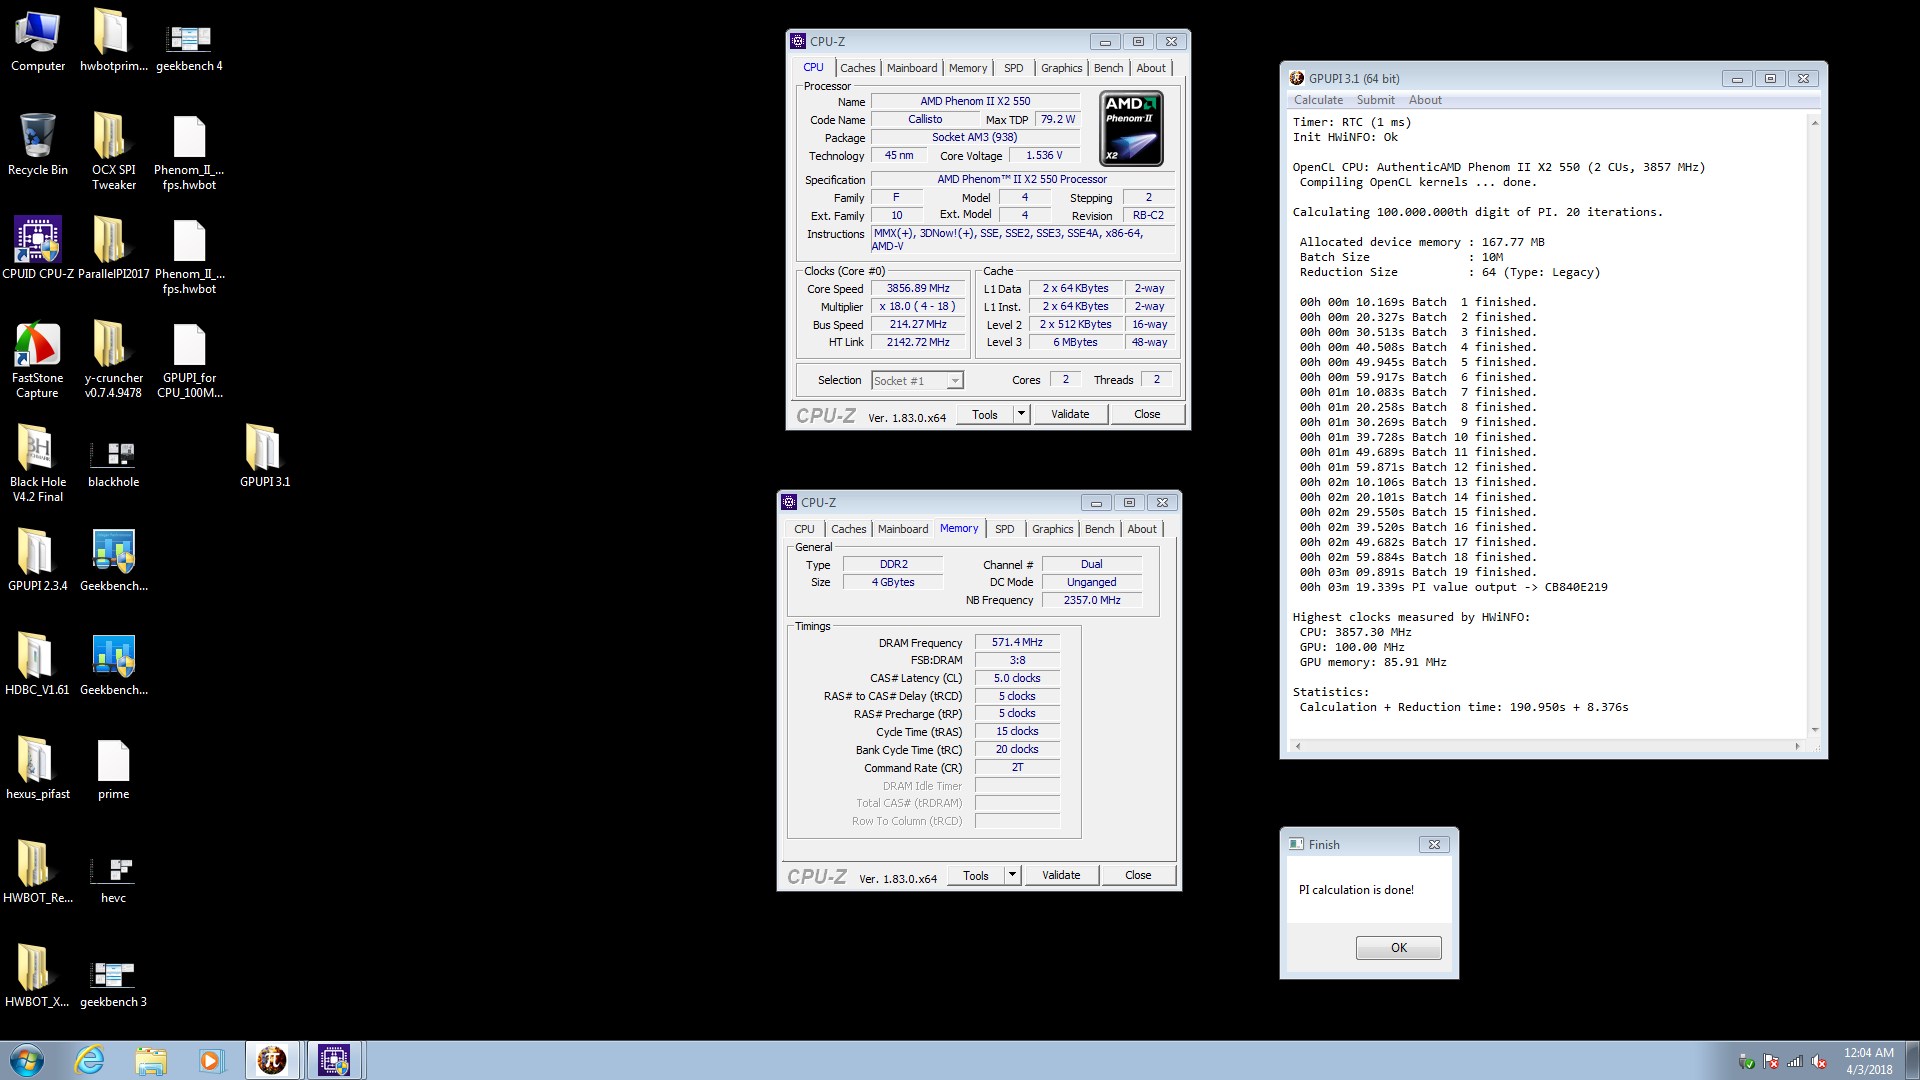Open Submit menu in GPUPI

1375,100
